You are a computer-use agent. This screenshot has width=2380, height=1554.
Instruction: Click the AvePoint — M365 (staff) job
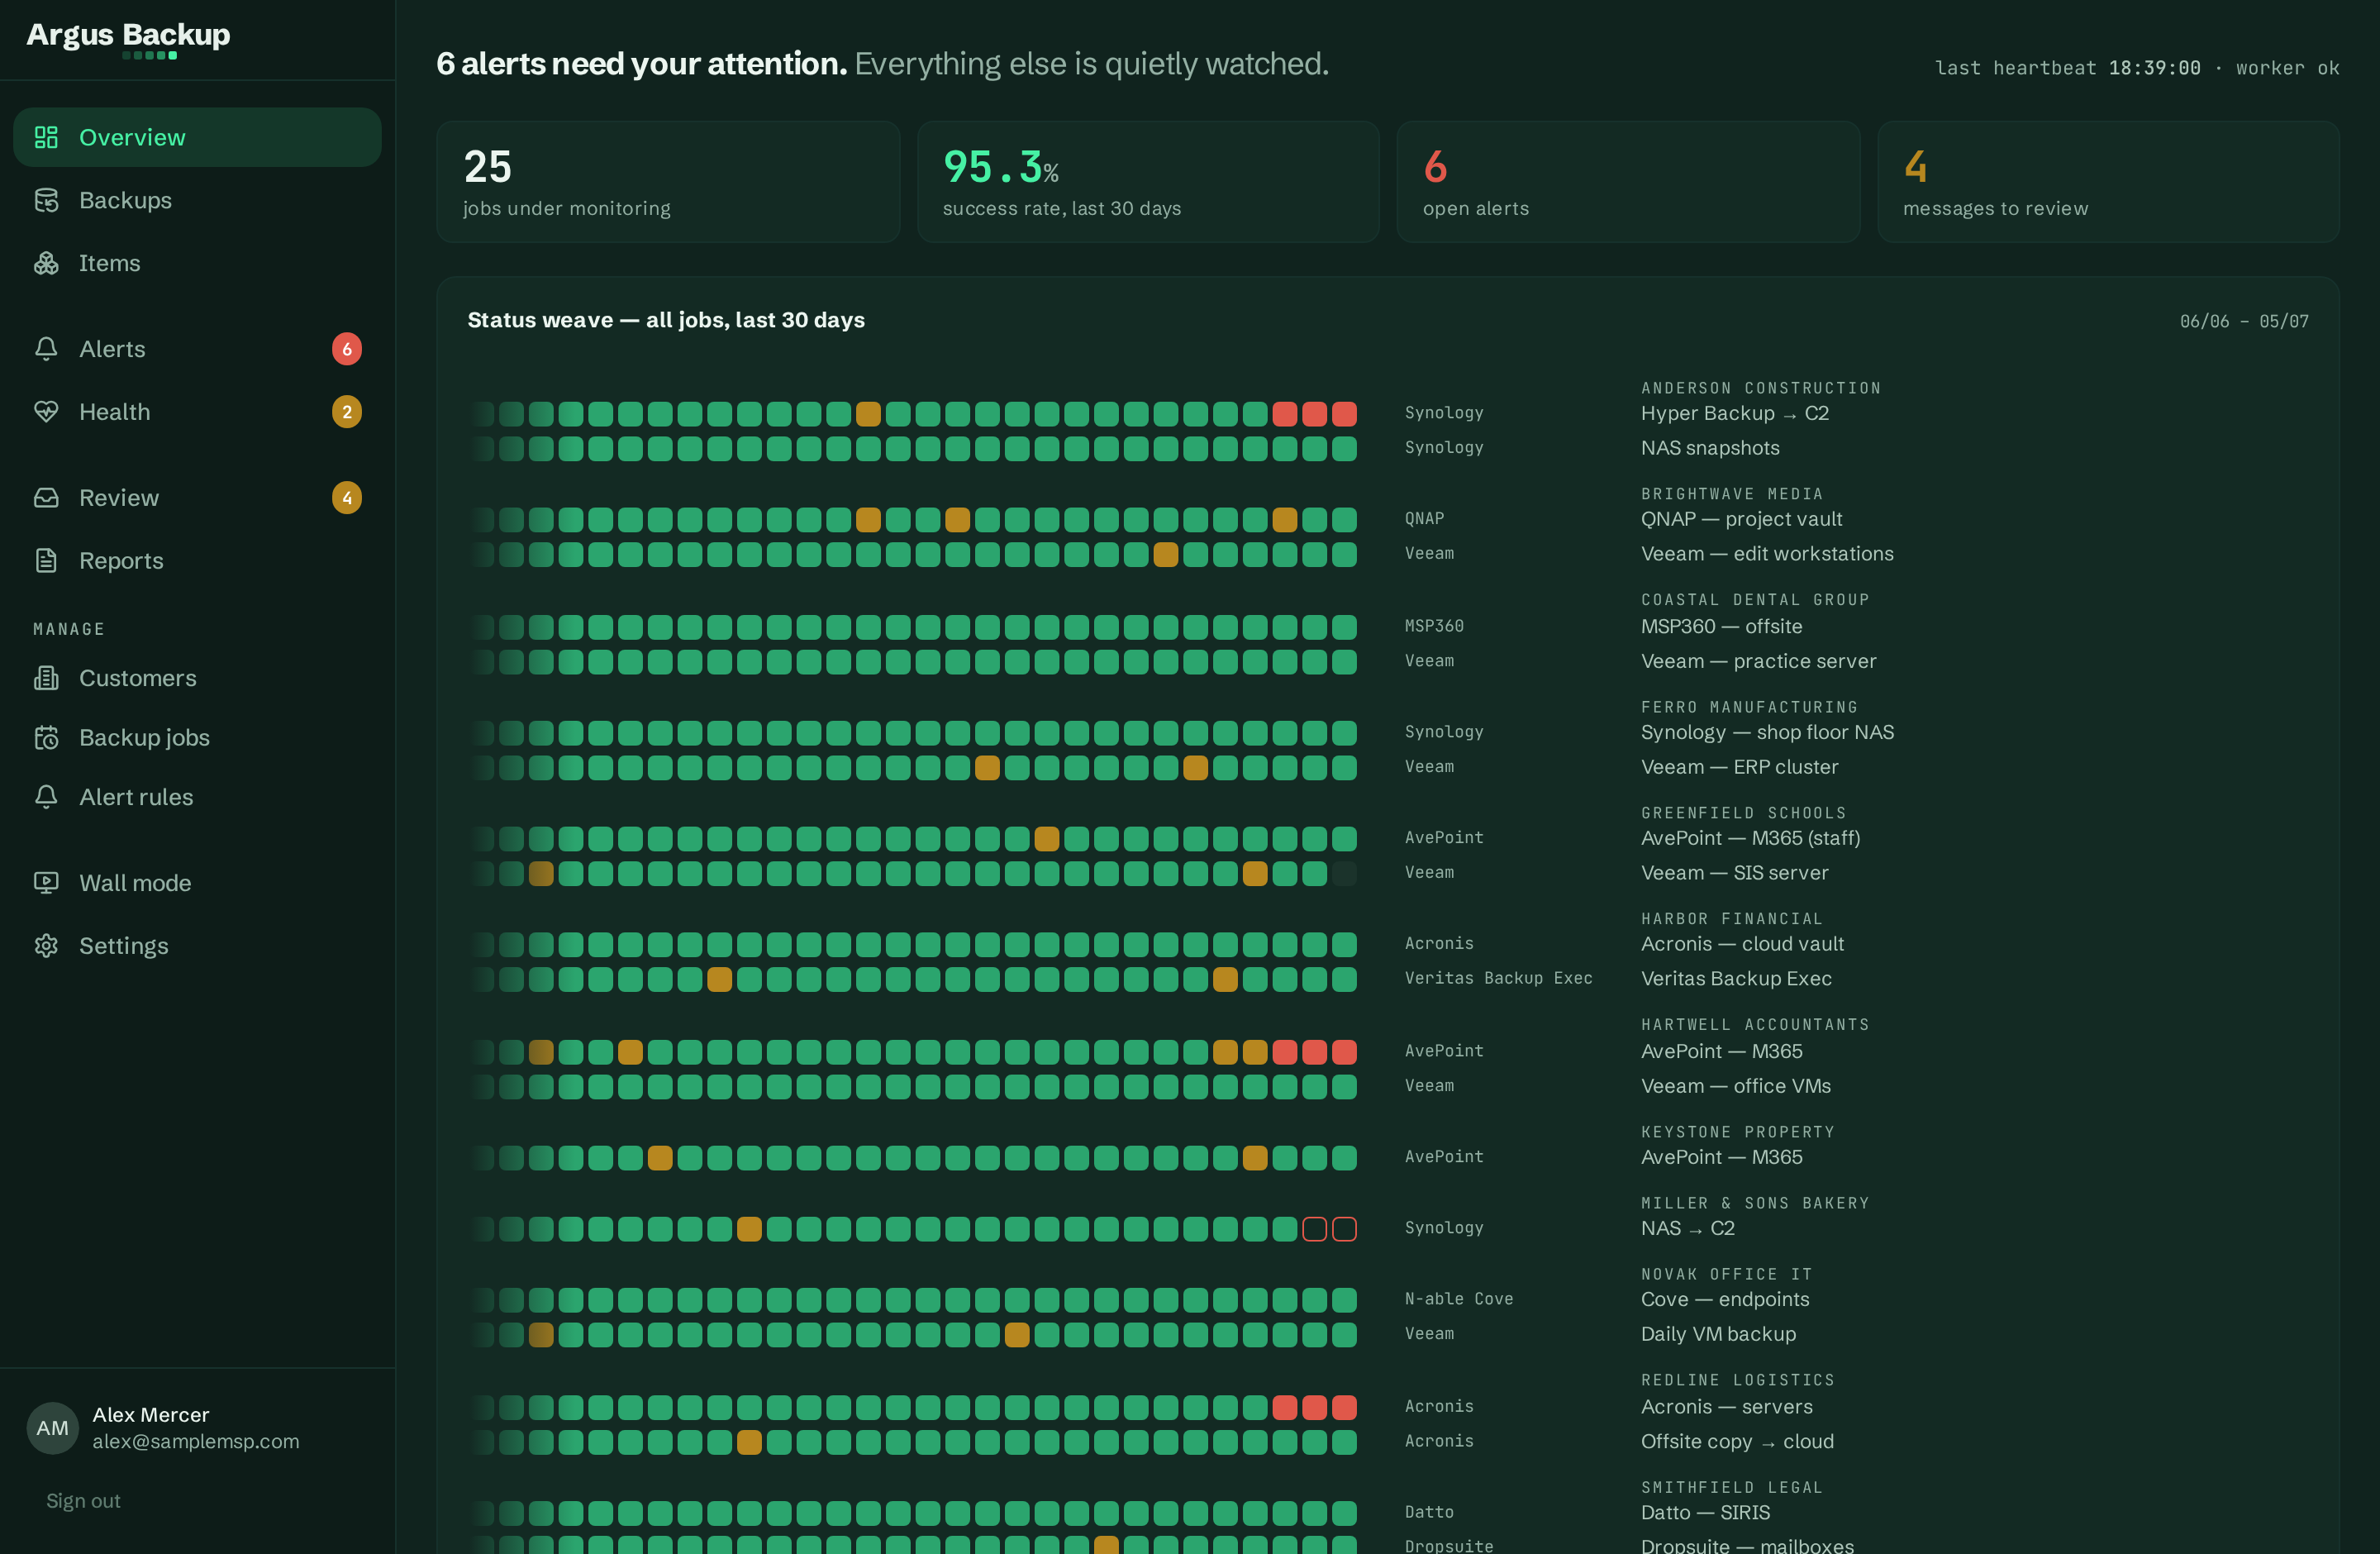[1750, 838]
